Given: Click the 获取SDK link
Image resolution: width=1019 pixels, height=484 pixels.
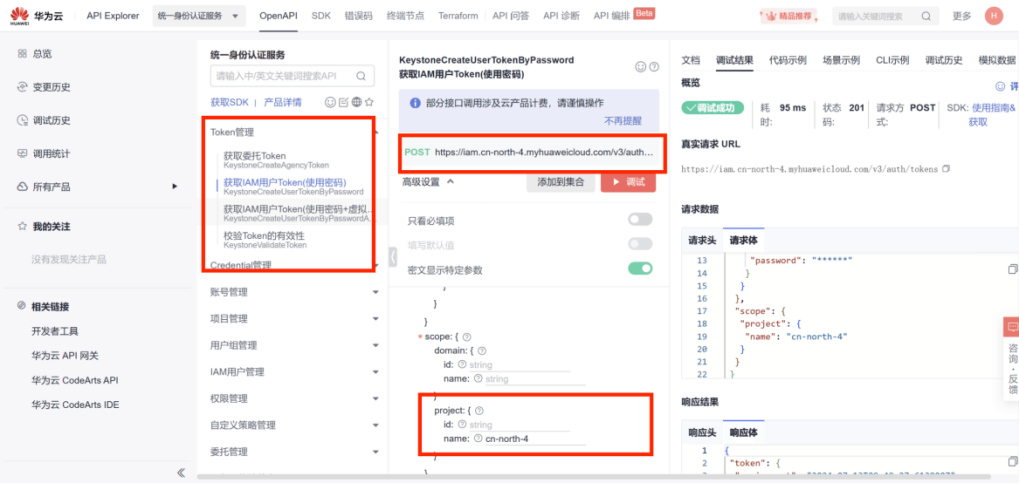Looking at the screenshot, I should click(229, 102).
